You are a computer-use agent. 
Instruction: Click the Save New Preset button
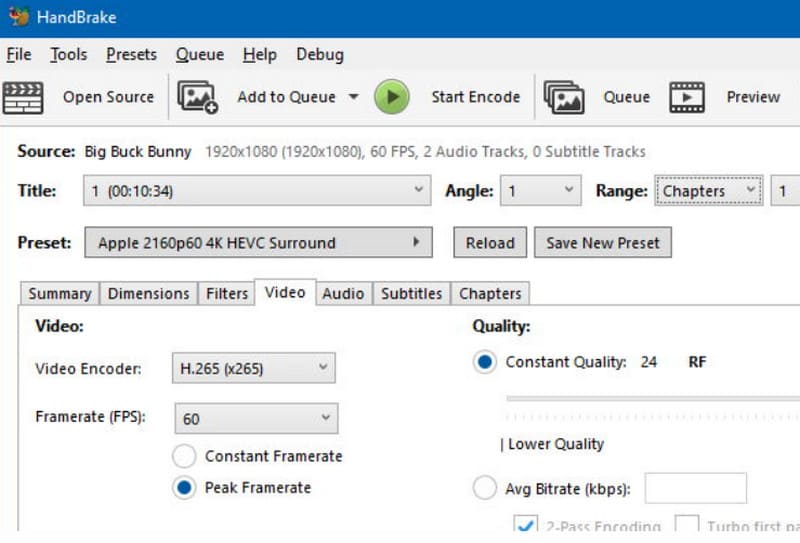pyautogui.click(x=602, y=242)
